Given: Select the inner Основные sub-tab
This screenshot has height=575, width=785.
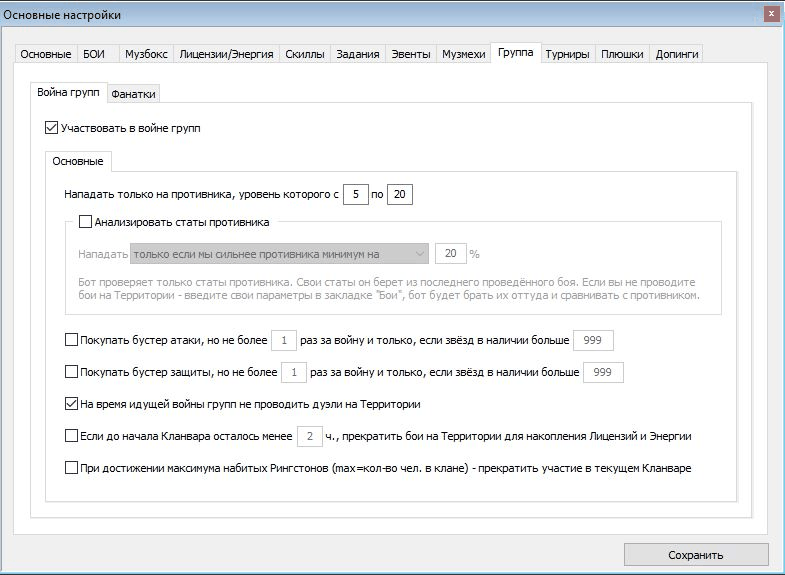Looking at the screenshot, I should tap(78, 161).
